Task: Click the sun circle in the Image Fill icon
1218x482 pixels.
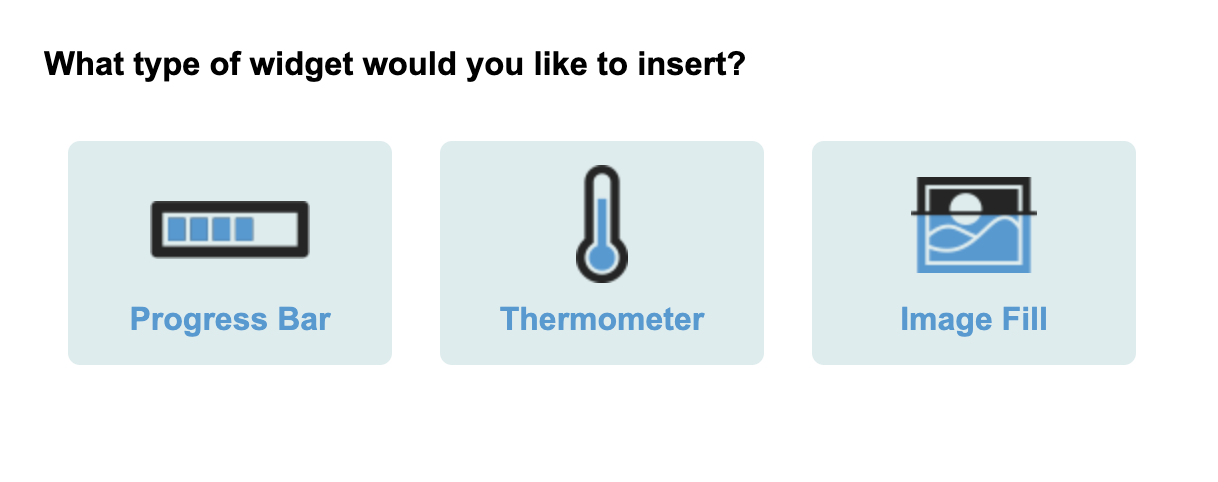Action: pyautogui.click(x=965, y=208)
